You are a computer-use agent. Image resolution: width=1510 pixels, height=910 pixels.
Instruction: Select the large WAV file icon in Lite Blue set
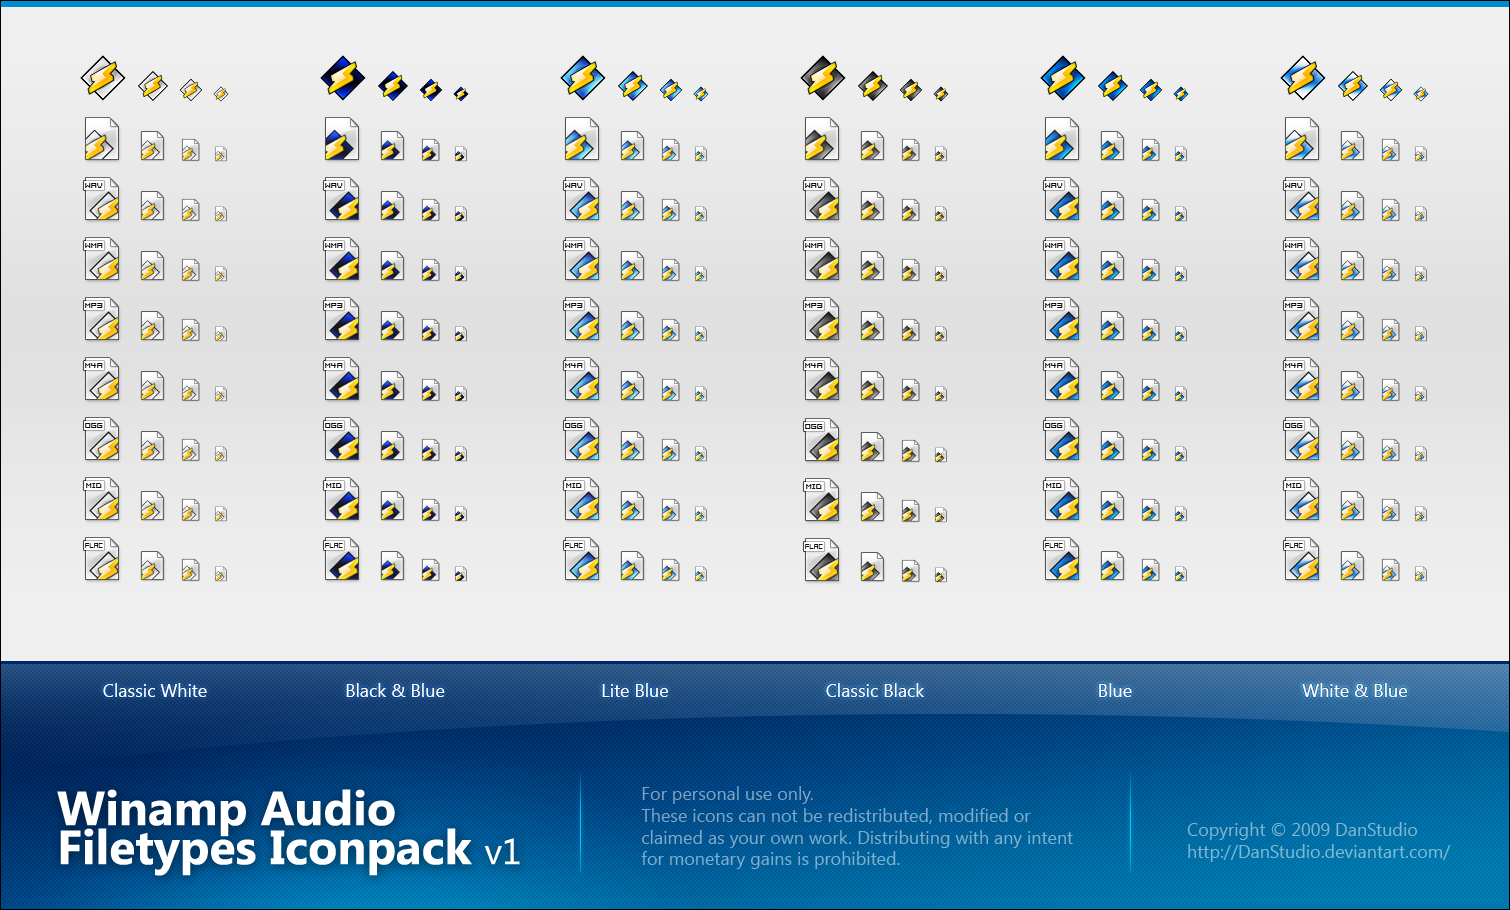(x=582, y=199)
